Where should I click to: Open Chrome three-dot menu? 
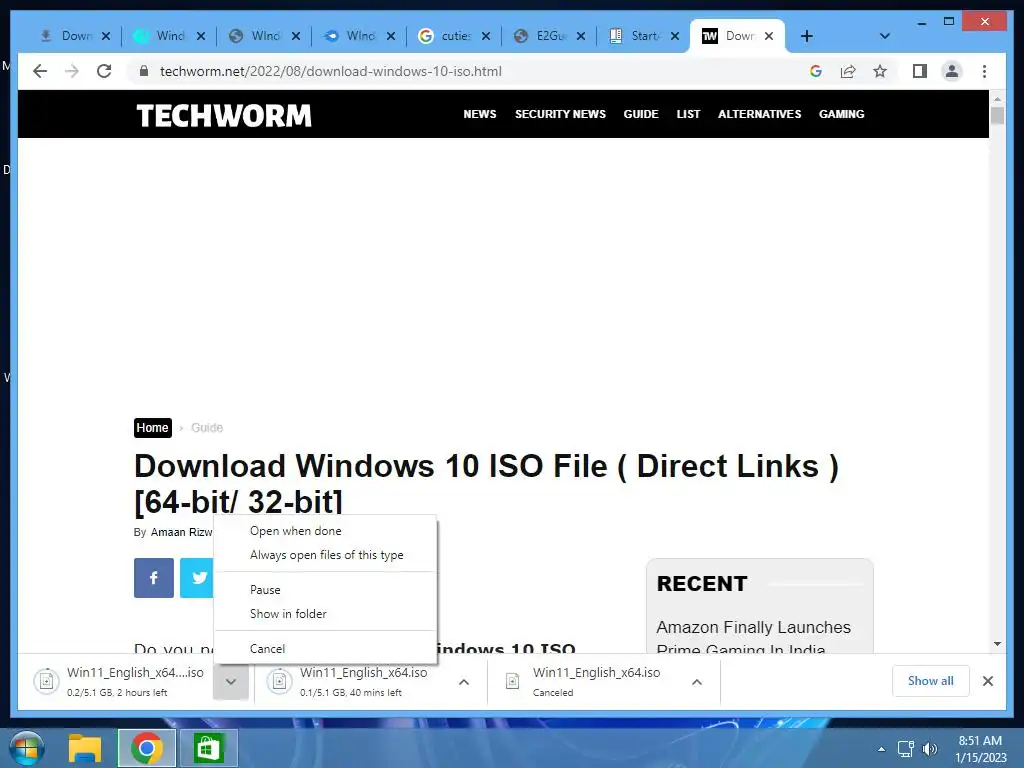pyautogui.click(x=984, y=71)
